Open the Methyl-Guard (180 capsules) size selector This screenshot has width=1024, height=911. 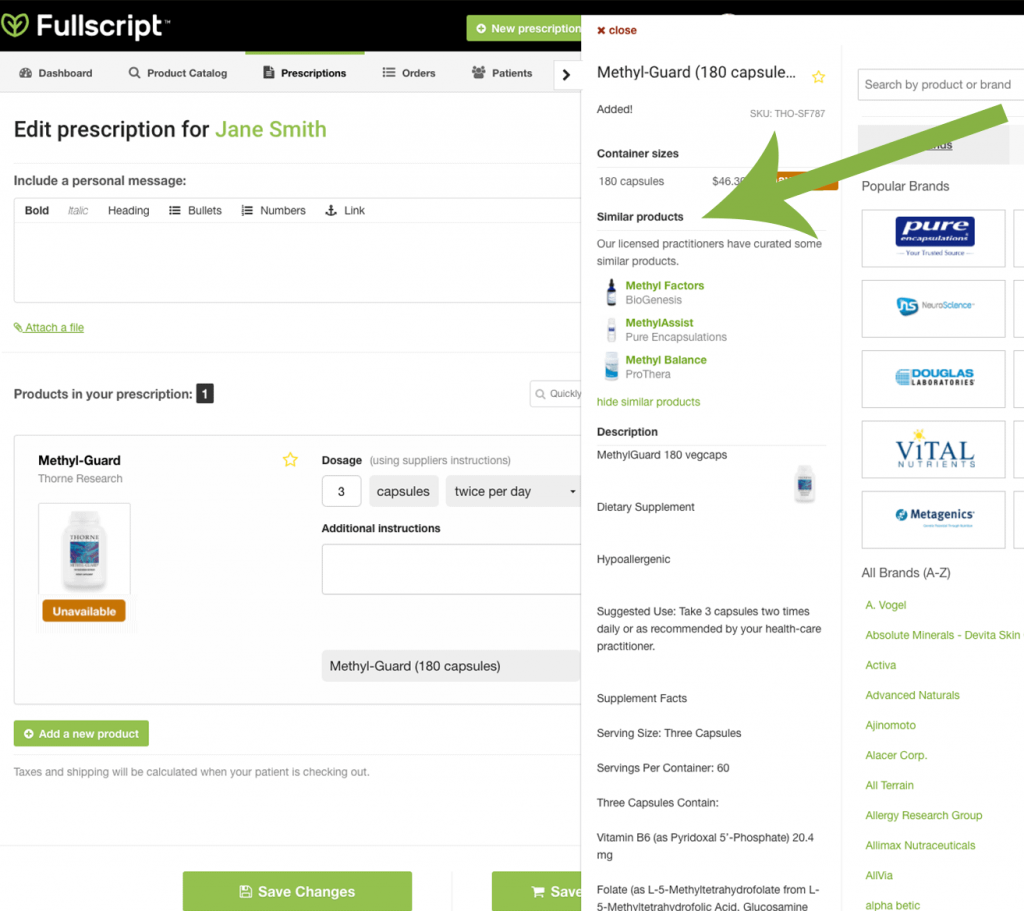coord(451,666)
